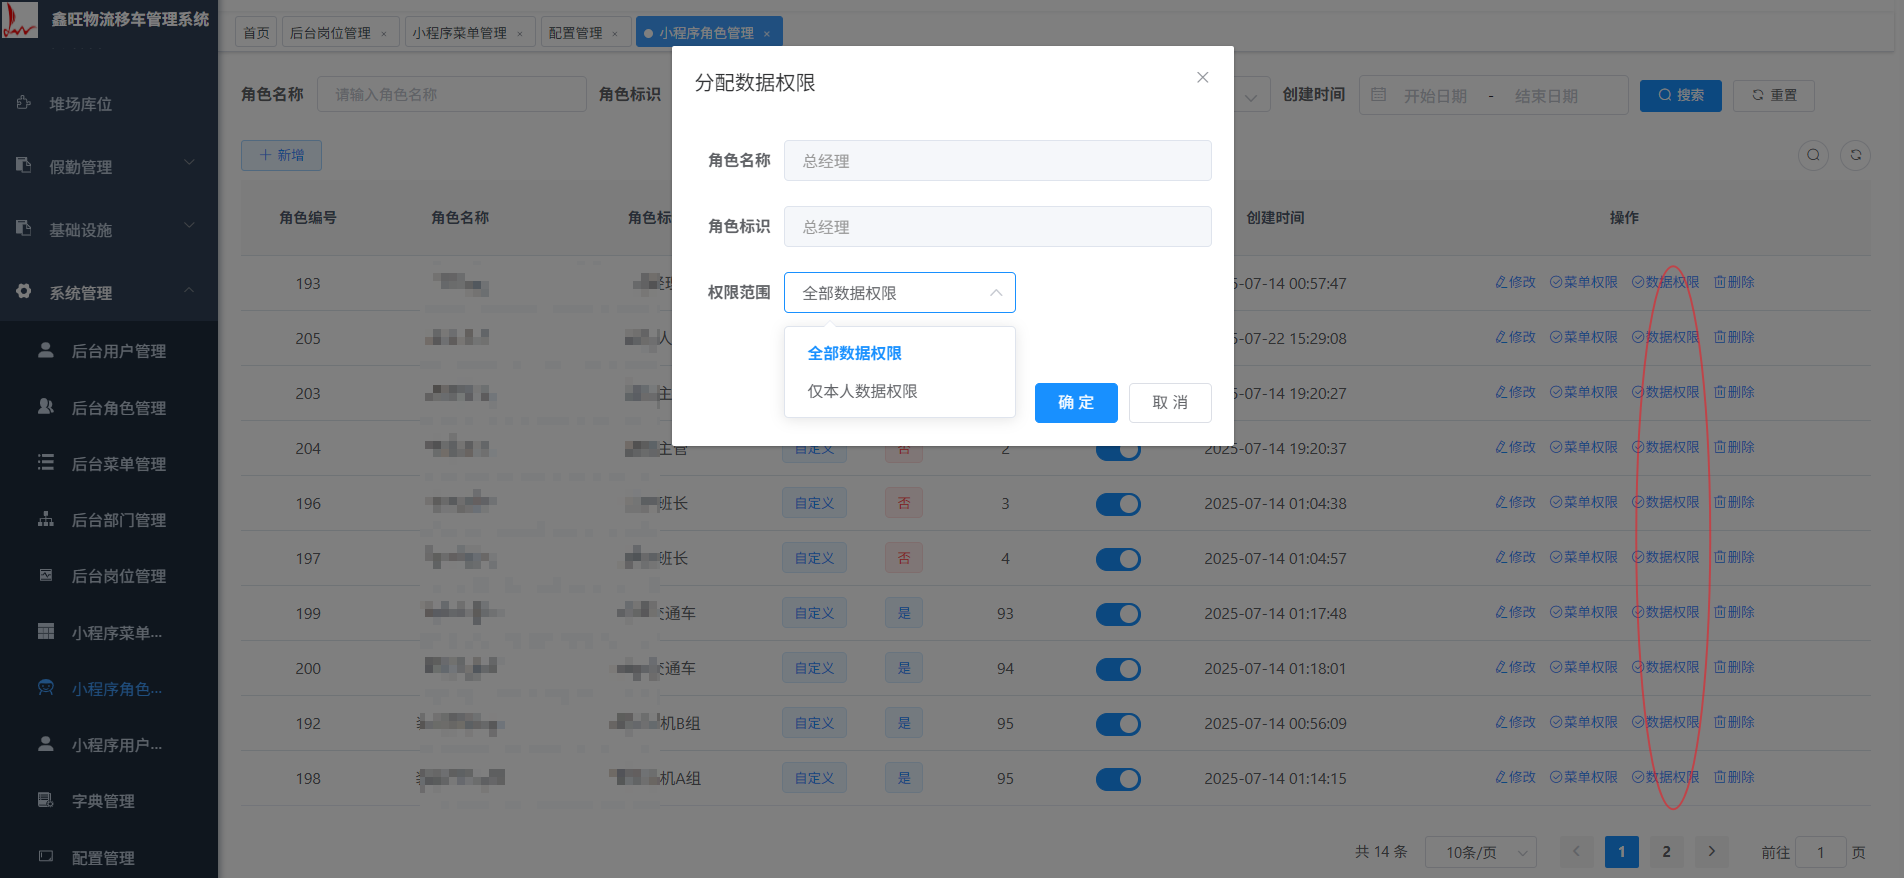The height and width of the screenshot is (878, 1904).
Task: Open 后台角色管理 in sidebar
Action: 109,408
